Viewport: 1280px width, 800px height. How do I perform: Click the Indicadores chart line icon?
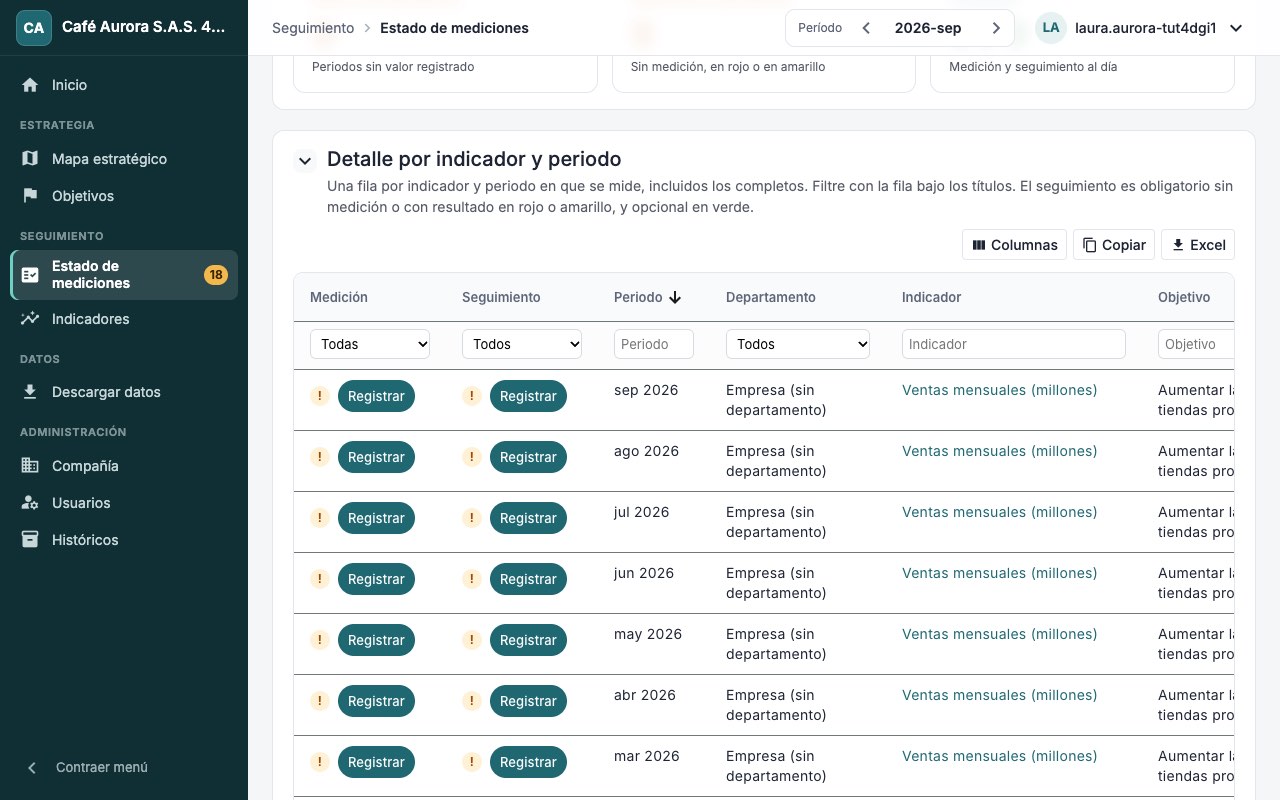30,319
